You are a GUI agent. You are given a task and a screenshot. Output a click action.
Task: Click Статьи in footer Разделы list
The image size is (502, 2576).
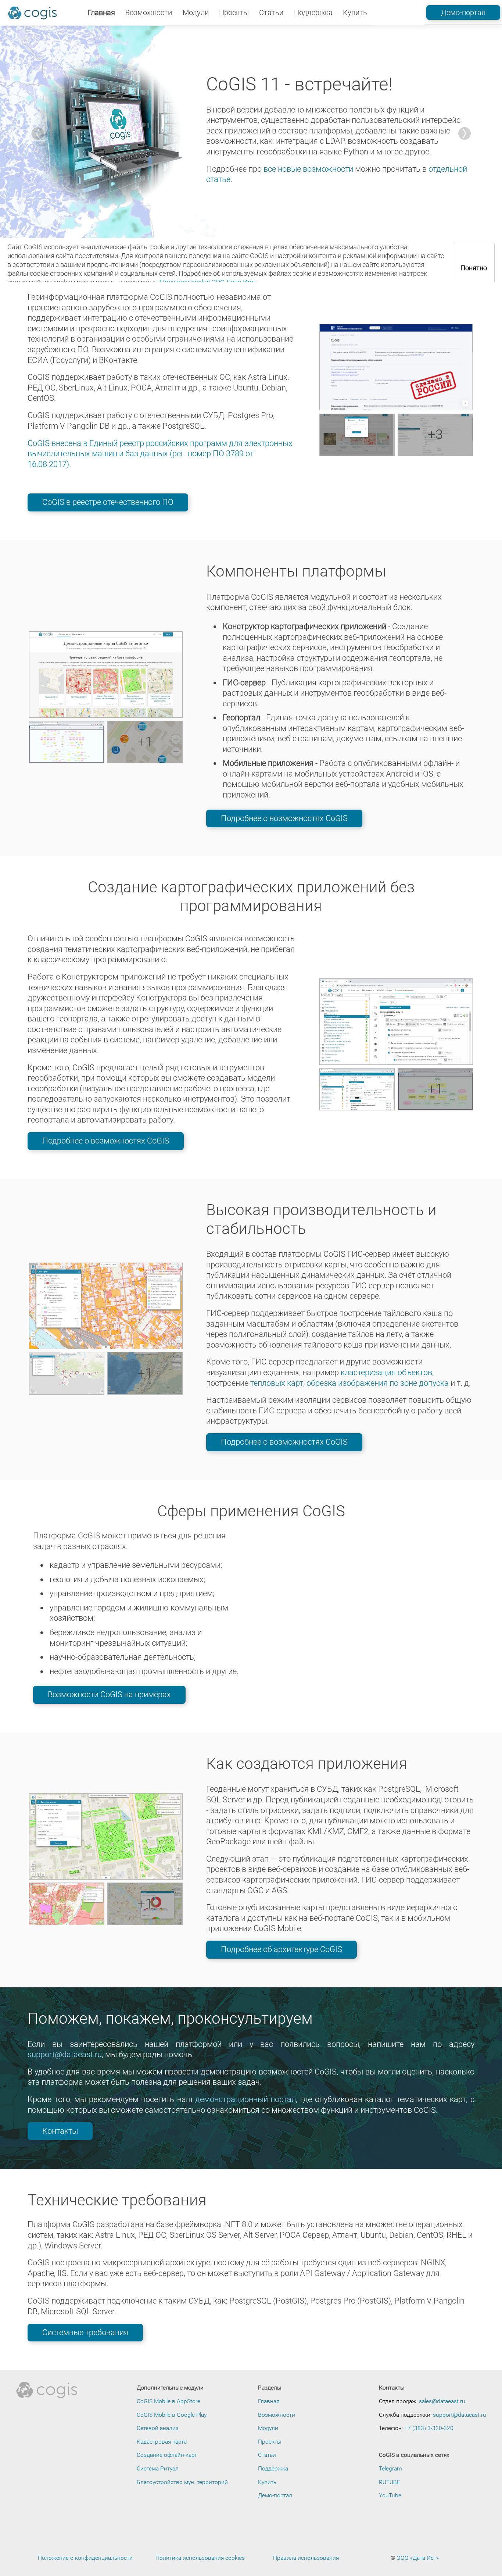coord(267,2455)
